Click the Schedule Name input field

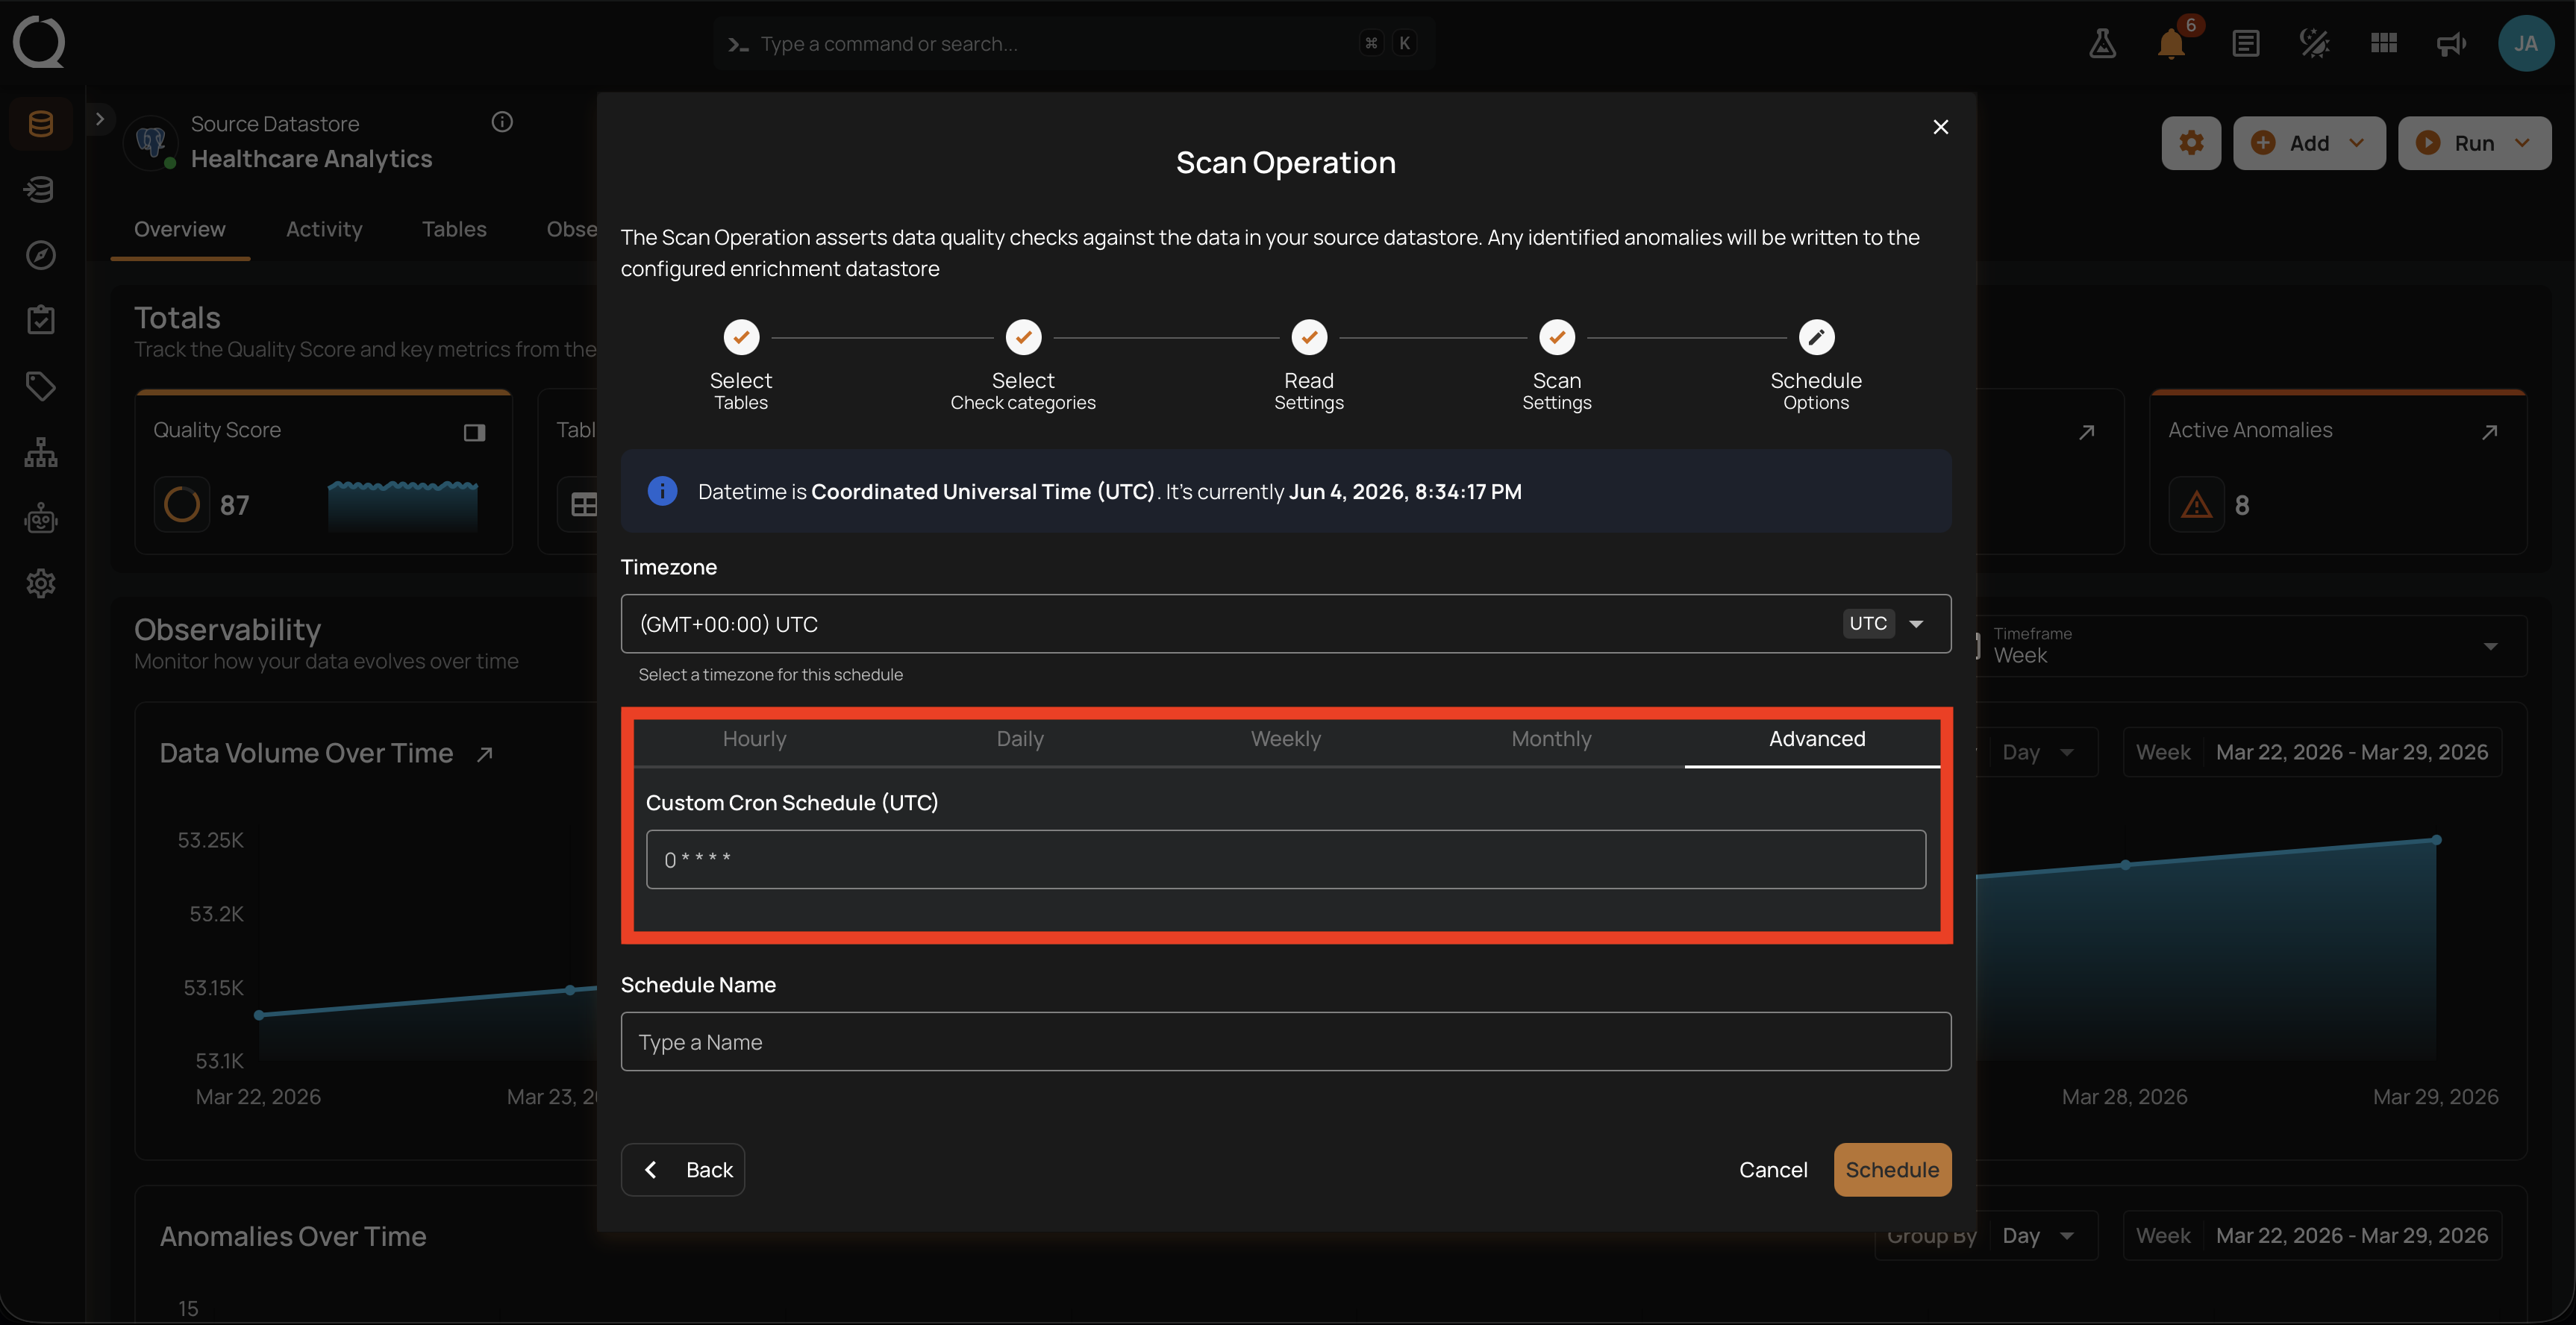click(x=1286, y=1042)
